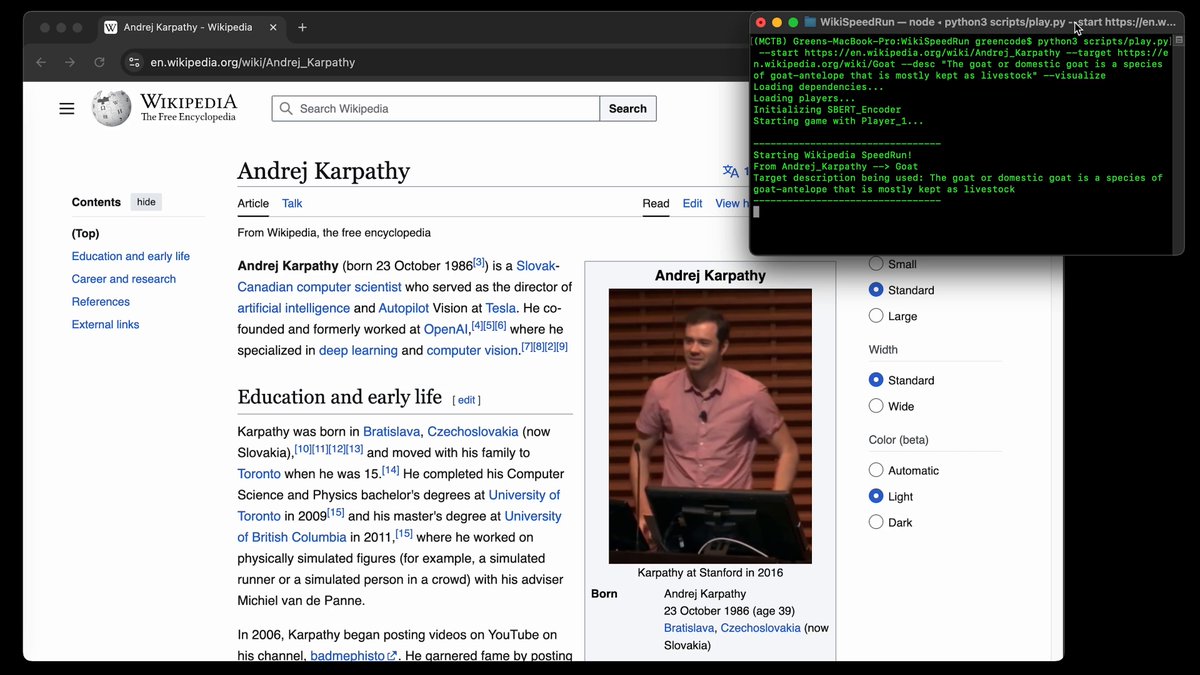The height and width of the screenshot is (675, 1200).
Task: Hide the Contents sidebar
Action: [146, 202]
